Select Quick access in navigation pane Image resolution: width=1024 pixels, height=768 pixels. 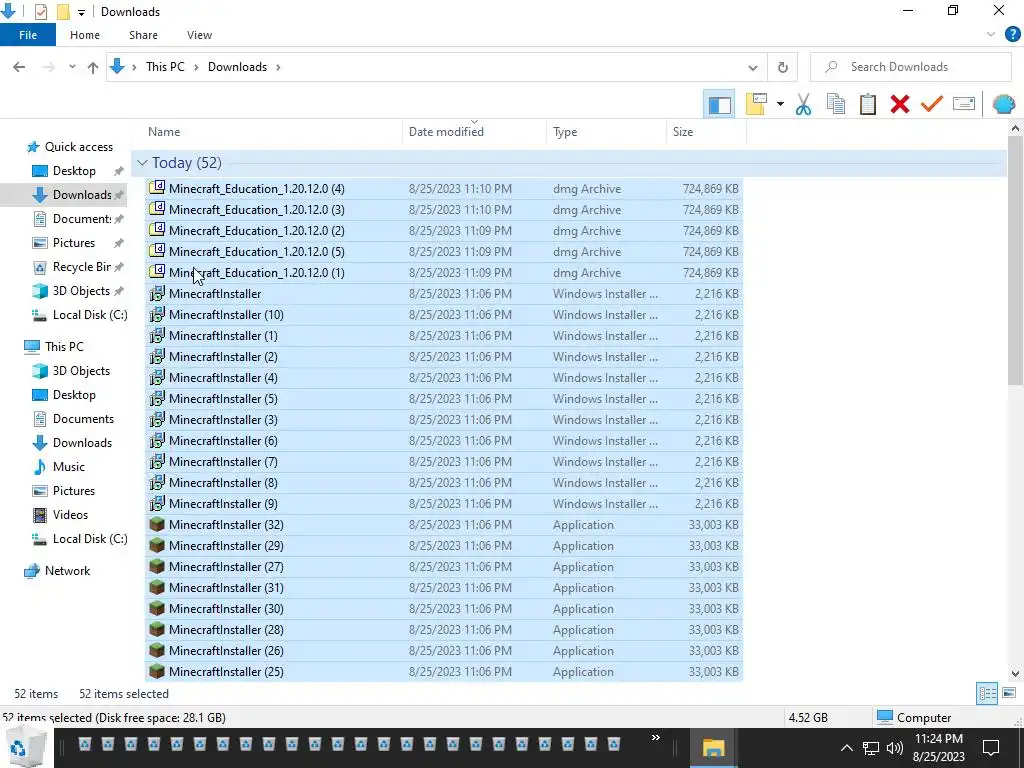(78, 147)
